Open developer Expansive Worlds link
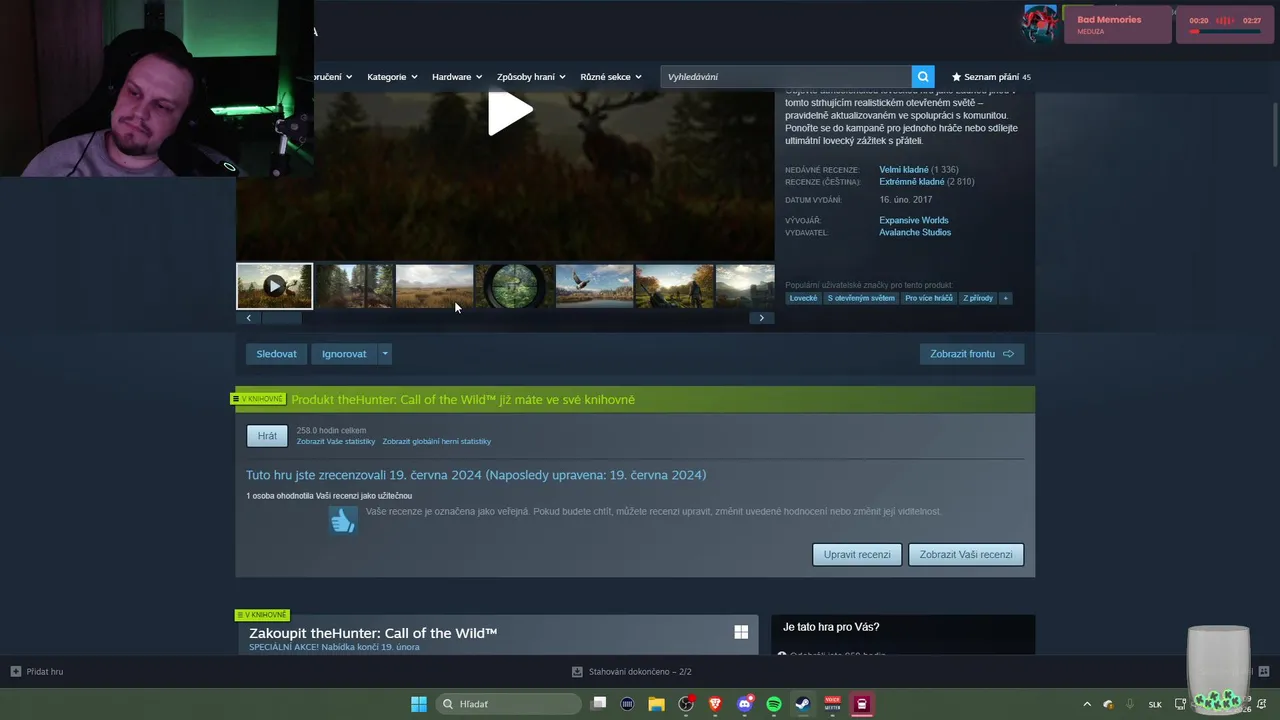The image size is (1280, 720). coord(914,220)
